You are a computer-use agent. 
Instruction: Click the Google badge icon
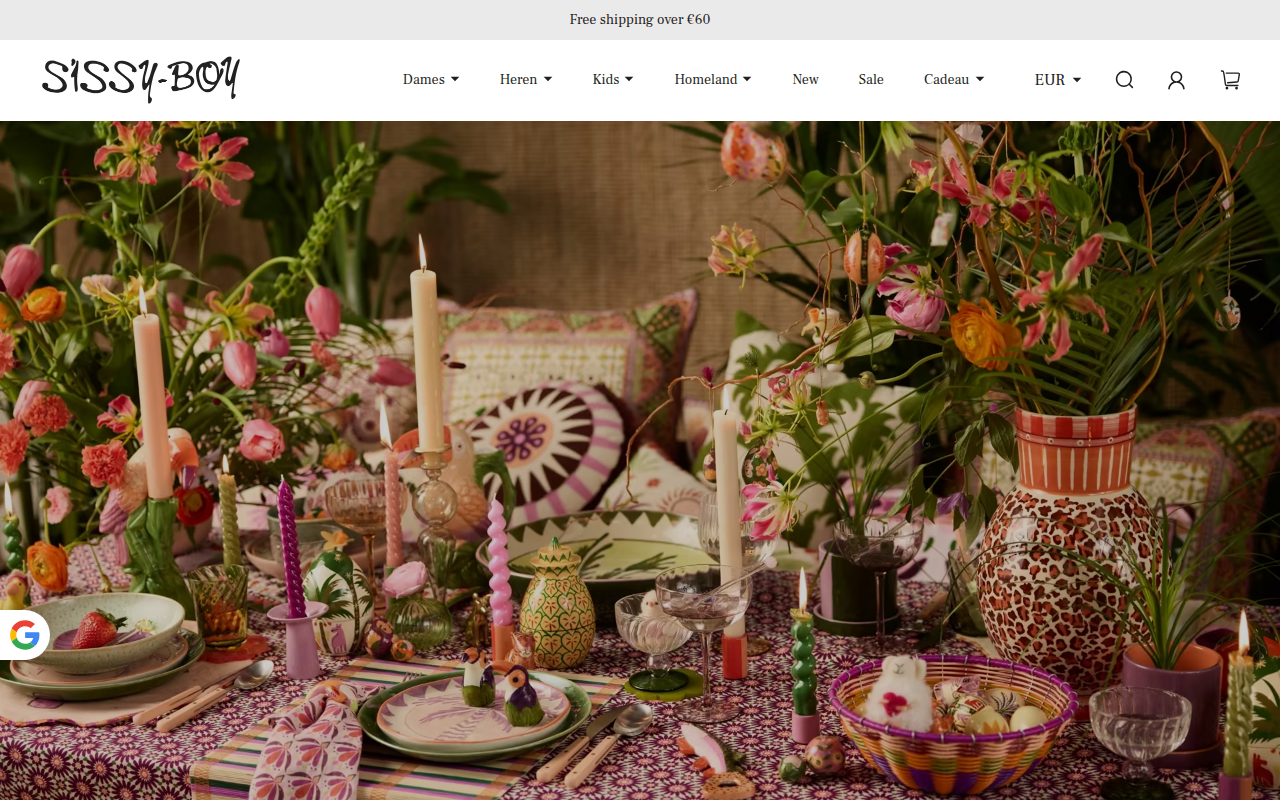(25, 634)
